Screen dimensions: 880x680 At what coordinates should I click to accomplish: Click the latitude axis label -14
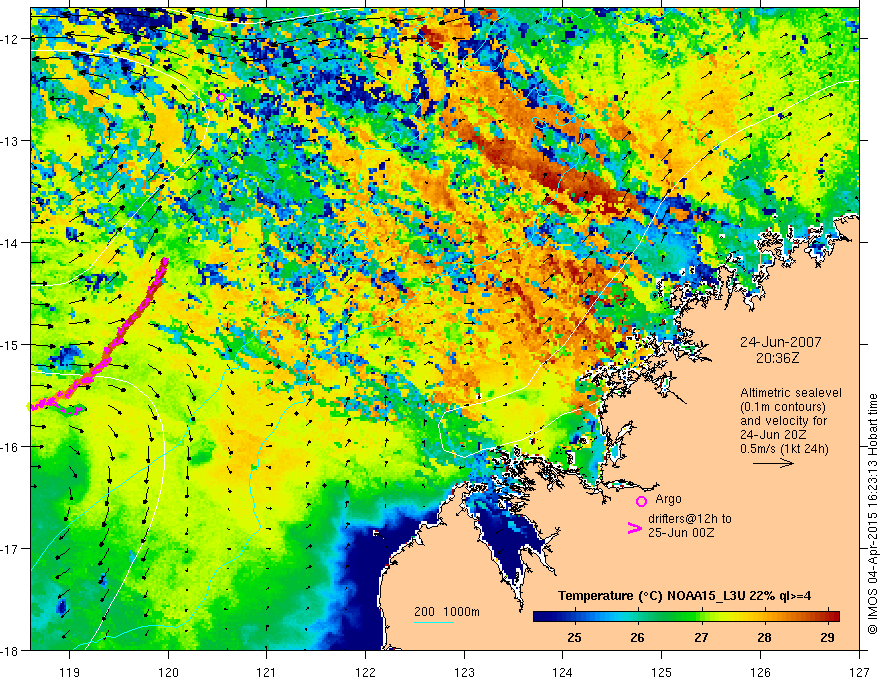click(10, 243)
